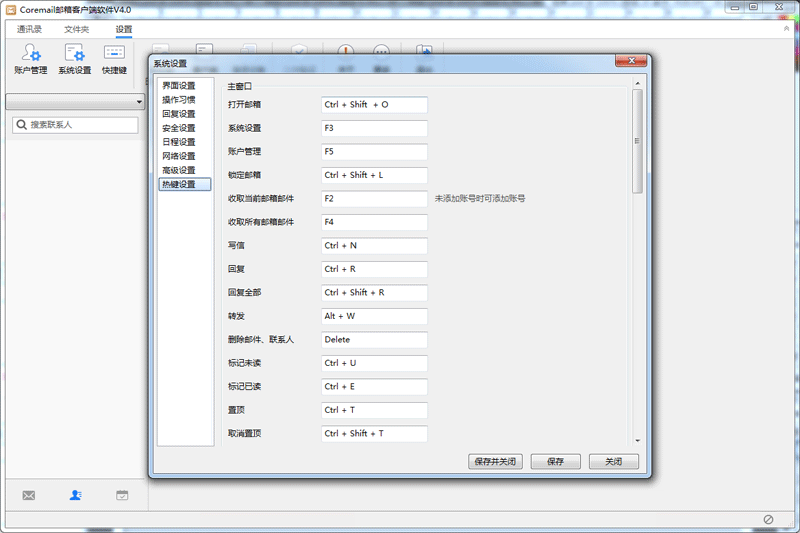Focus the 转发 shortcut field Alt + W
This screenshot has height=533, width=800.
(x=374, y=316)
